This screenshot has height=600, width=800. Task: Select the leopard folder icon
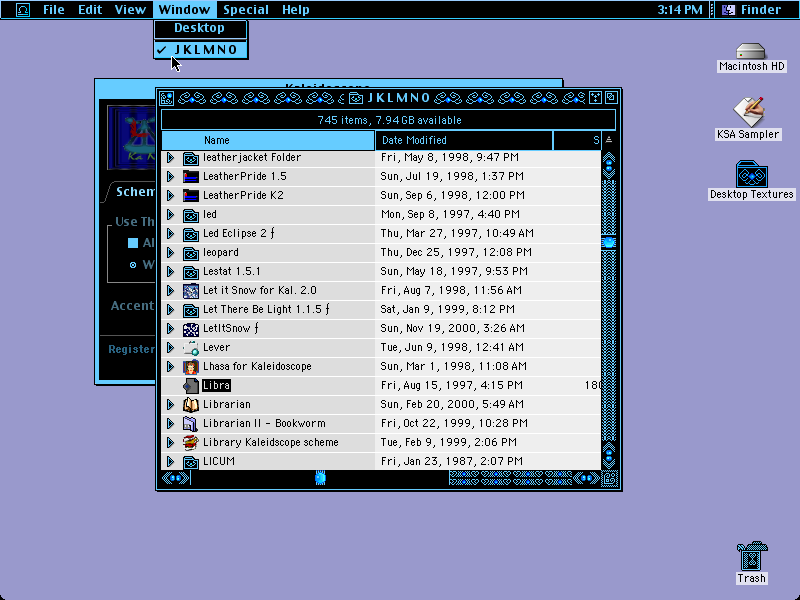pos(190,253)
